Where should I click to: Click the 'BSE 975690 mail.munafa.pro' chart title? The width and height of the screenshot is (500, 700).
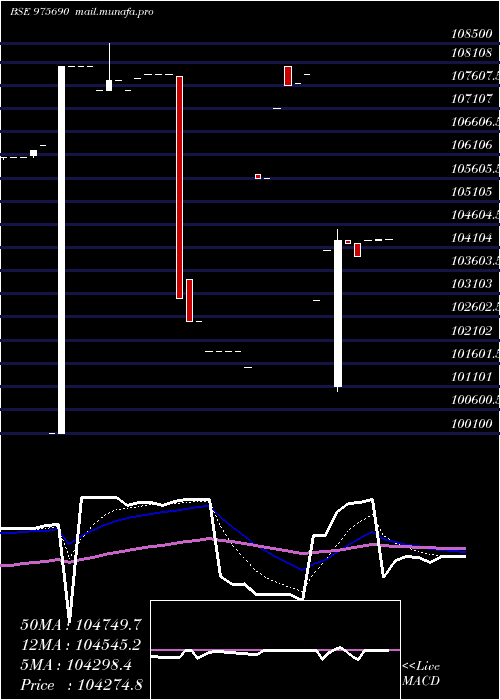tap(82, 12)
